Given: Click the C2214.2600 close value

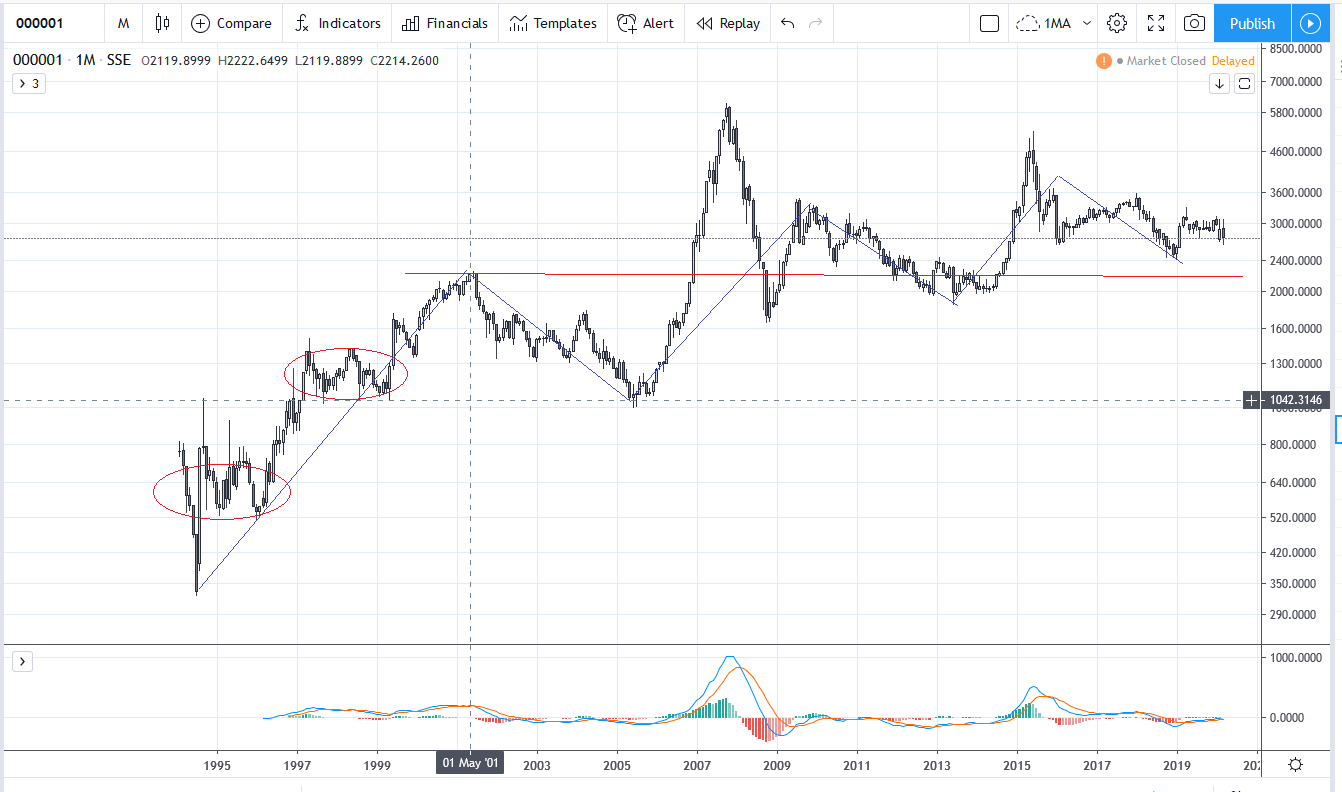Looking at the screenshot, I should click(x=404, y=60).
